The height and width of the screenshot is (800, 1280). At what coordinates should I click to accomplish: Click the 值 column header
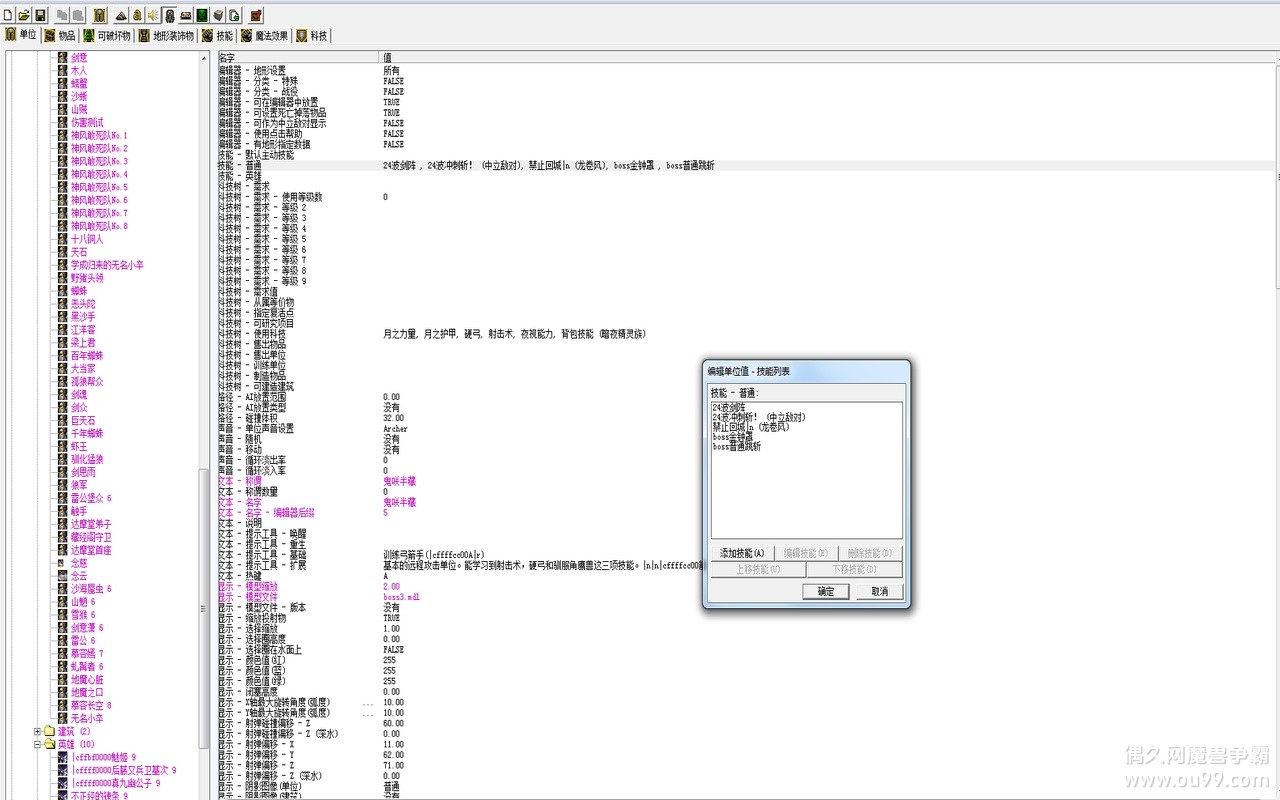click(829, 57)
